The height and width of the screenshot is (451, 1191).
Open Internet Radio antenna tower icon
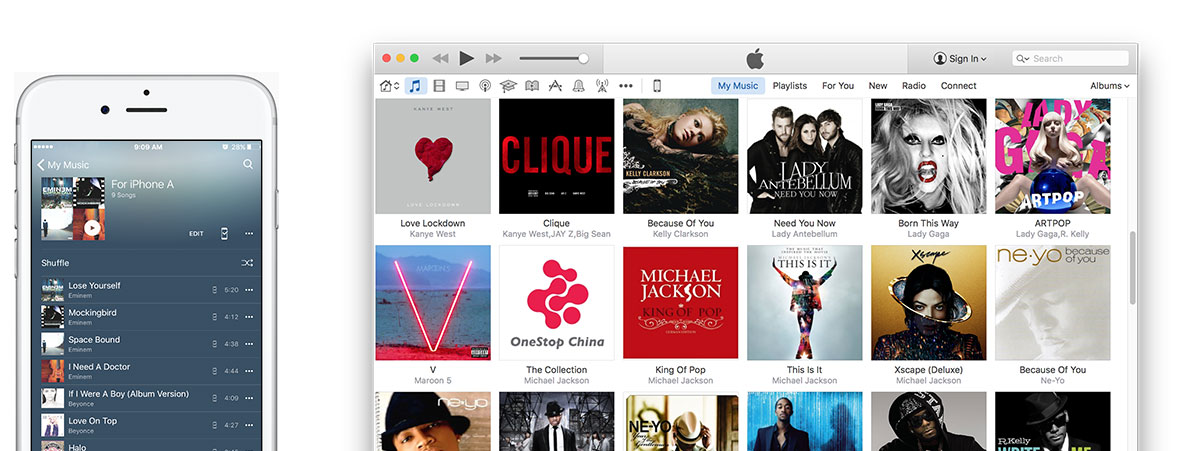coord(602,86)
